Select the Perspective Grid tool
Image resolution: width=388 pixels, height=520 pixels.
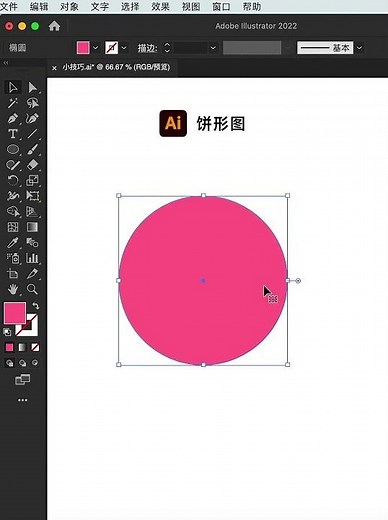point(32,211)
